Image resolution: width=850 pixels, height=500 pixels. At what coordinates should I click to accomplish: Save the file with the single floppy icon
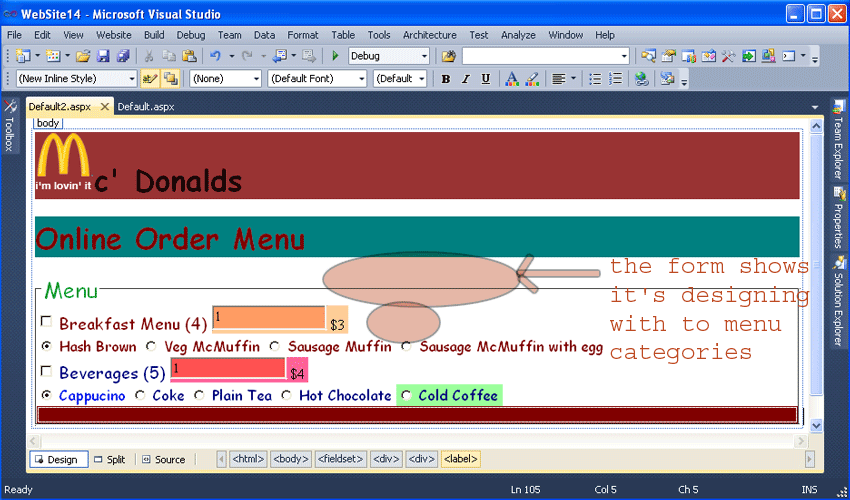[103, 56]
